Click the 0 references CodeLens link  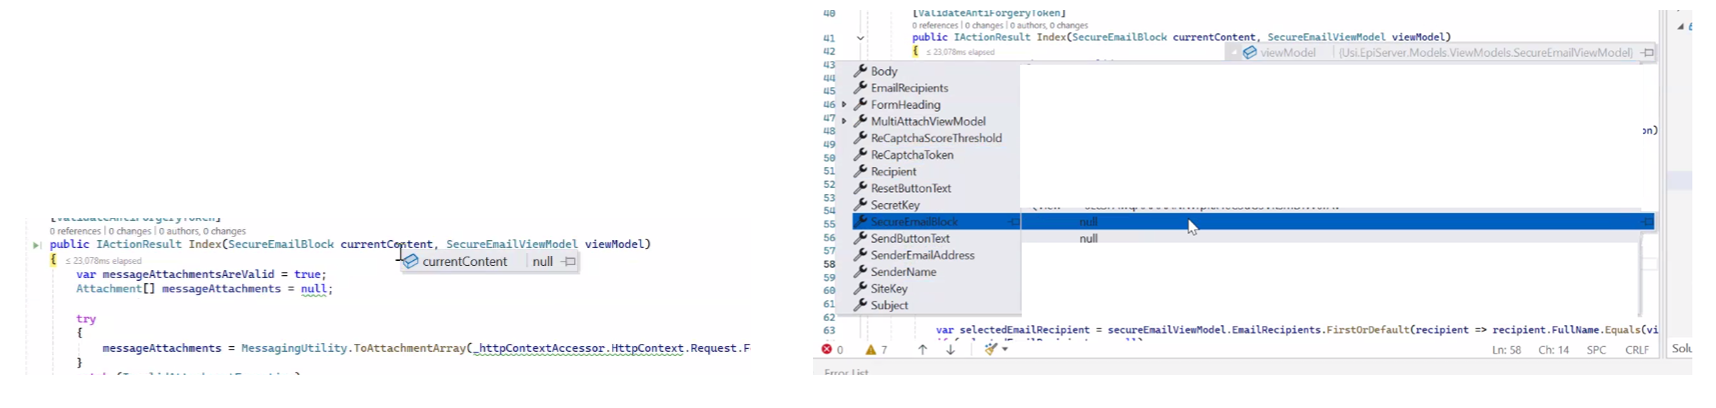point(76,231)
